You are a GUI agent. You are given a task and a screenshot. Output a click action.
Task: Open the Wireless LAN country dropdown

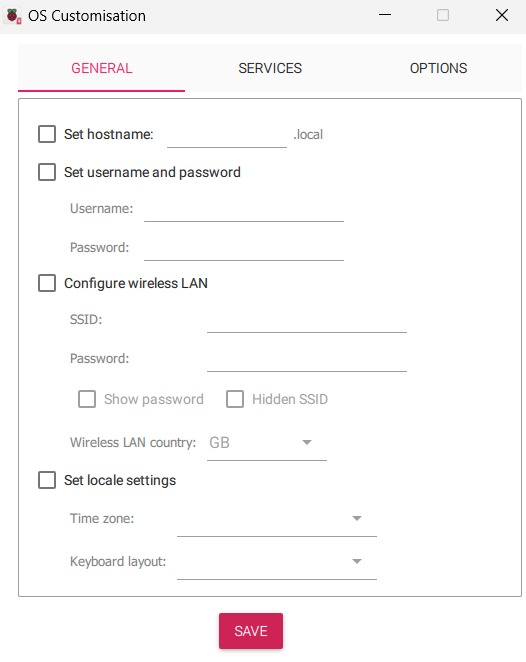click(267, 443)
